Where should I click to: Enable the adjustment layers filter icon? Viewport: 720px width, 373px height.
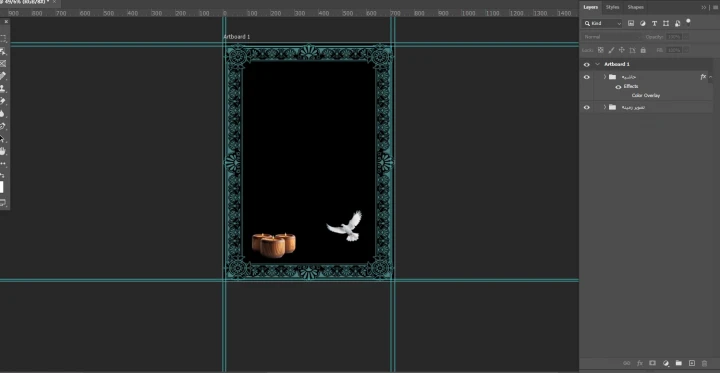tap(642, 23)
